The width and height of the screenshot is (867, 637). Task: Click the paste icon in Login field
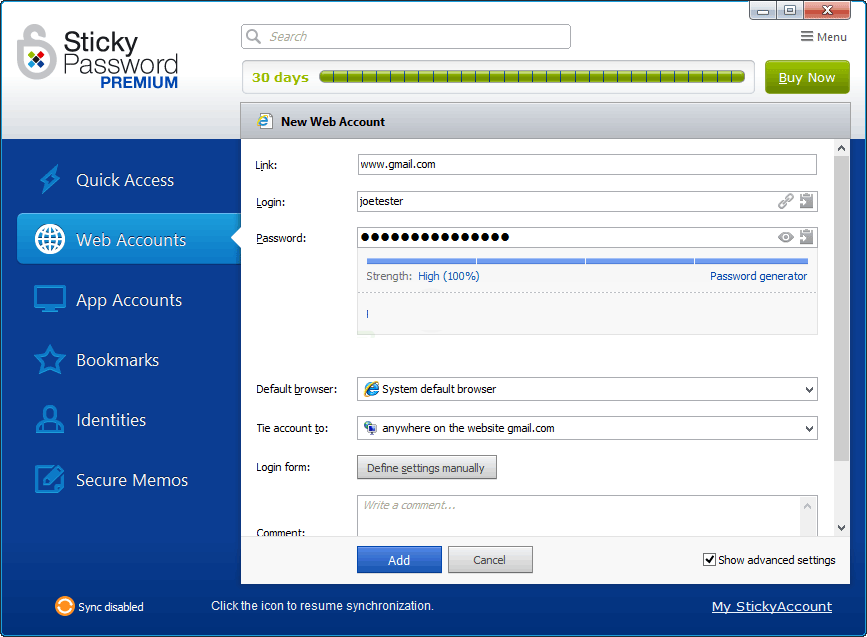pos(806,201)
